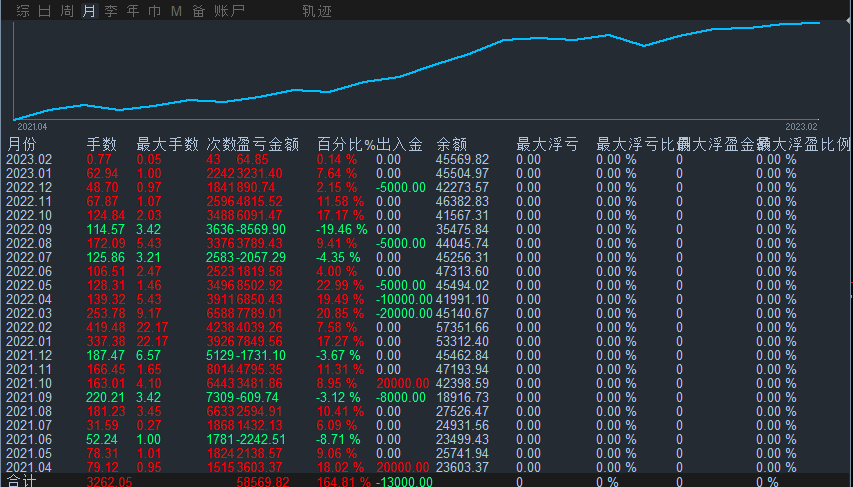Click net deposit -13000.00 in 合计 row
The height and width of the screenshot is (487, 853).
(x=404, y=482)
